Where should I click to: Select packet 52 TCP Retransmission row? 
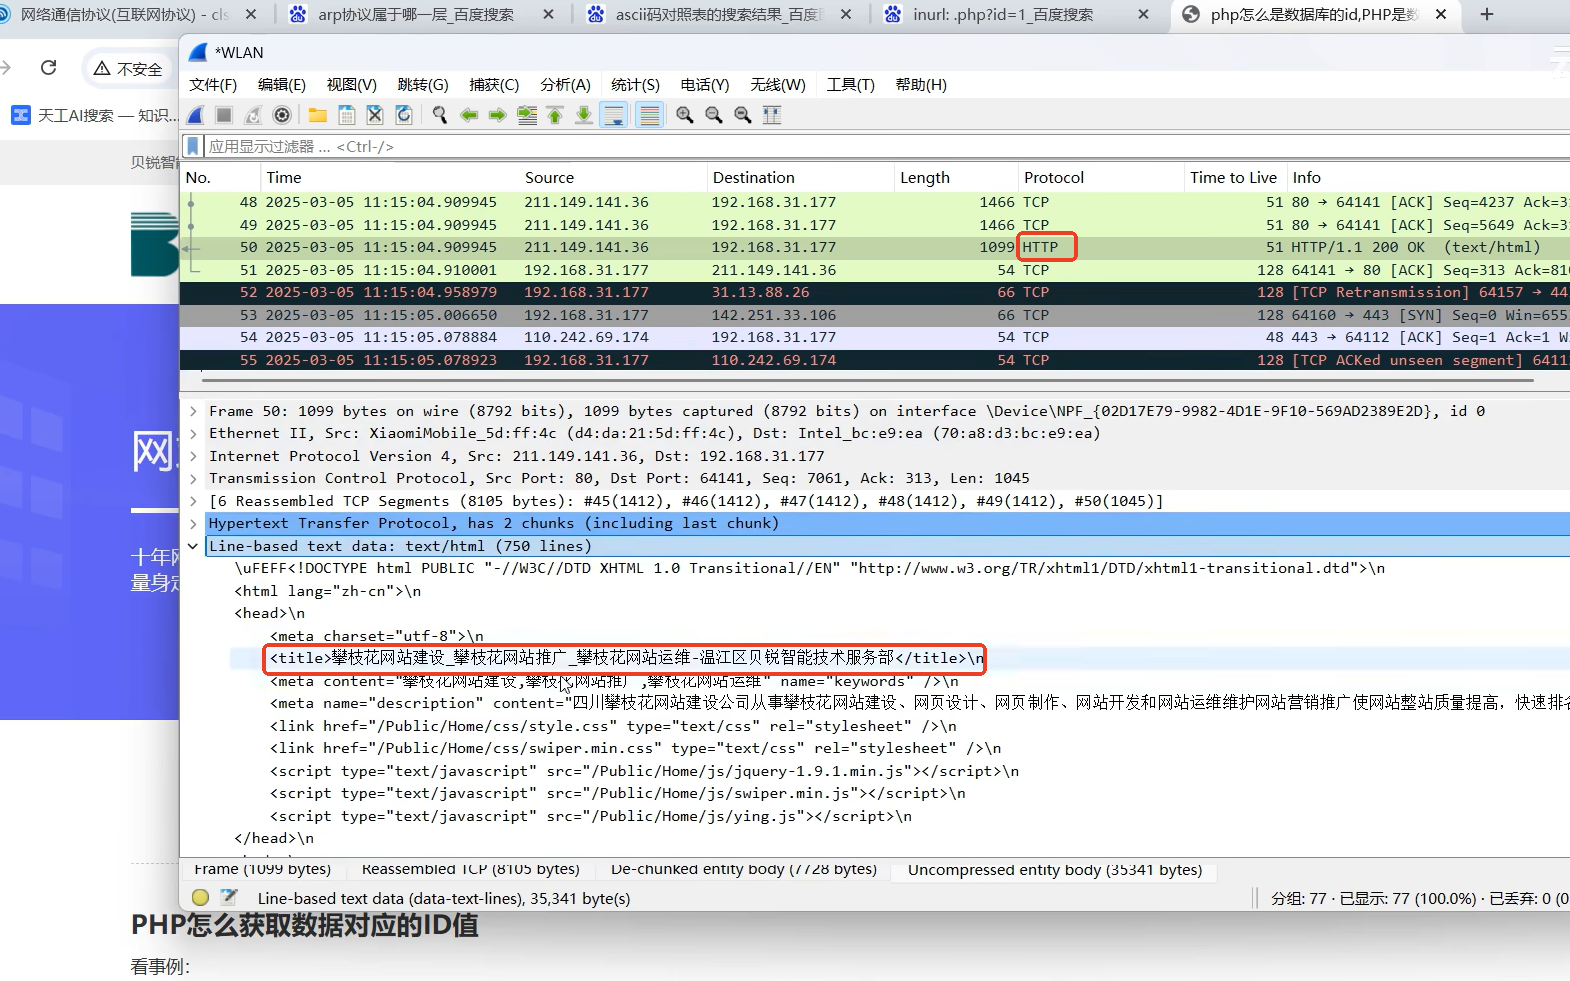tap(875, 292)
